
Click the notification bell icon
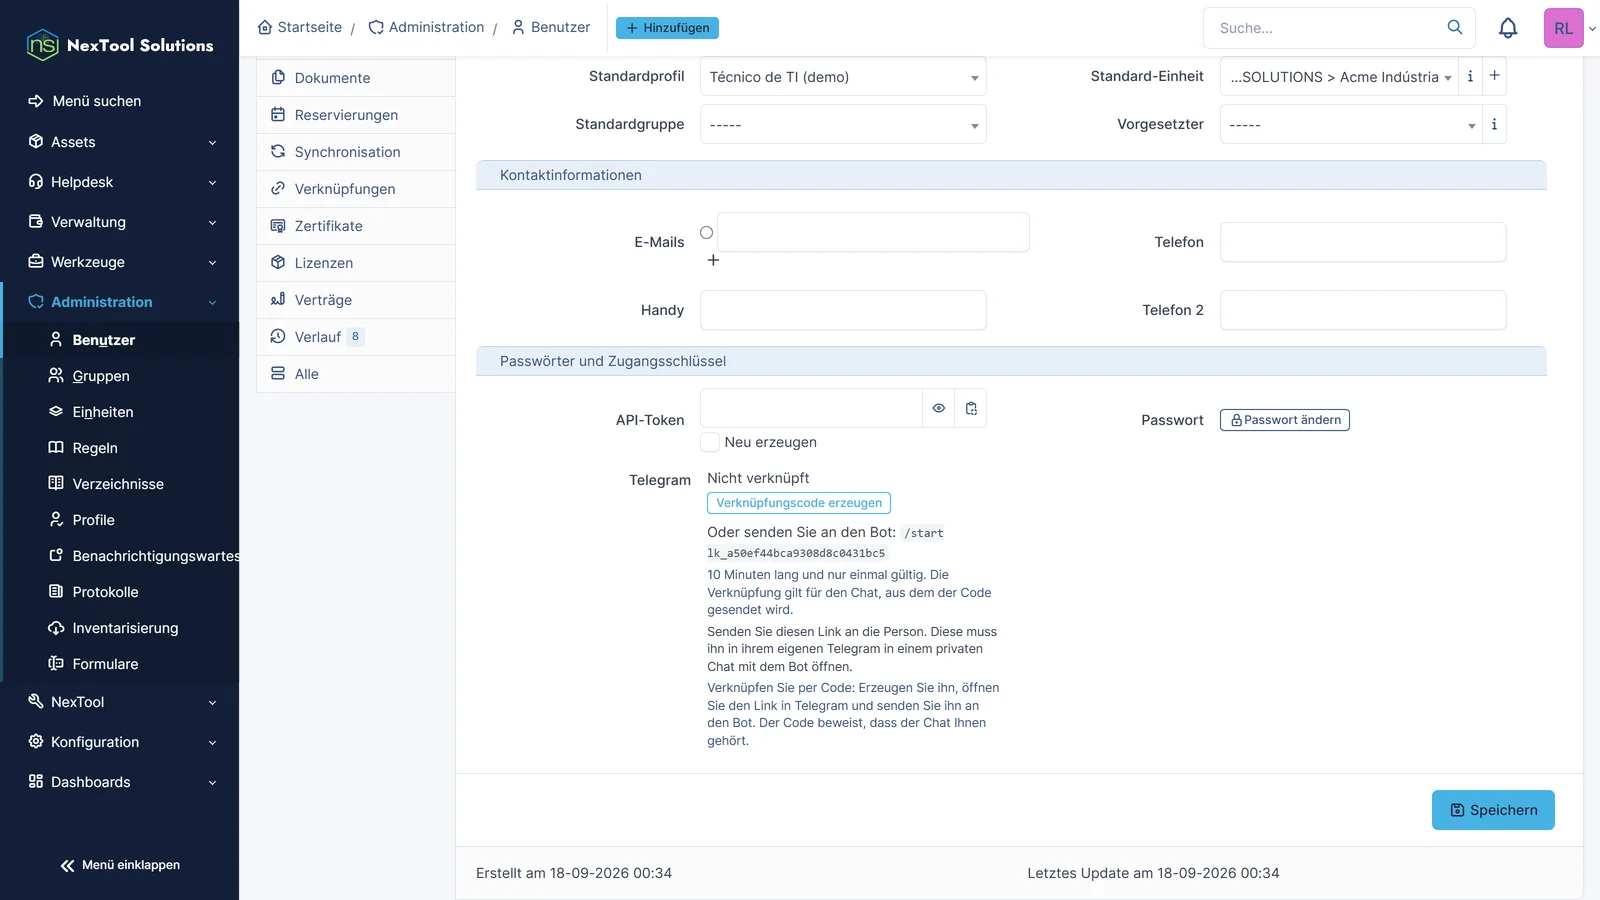pyautogui.click(x=1508, y=28)
